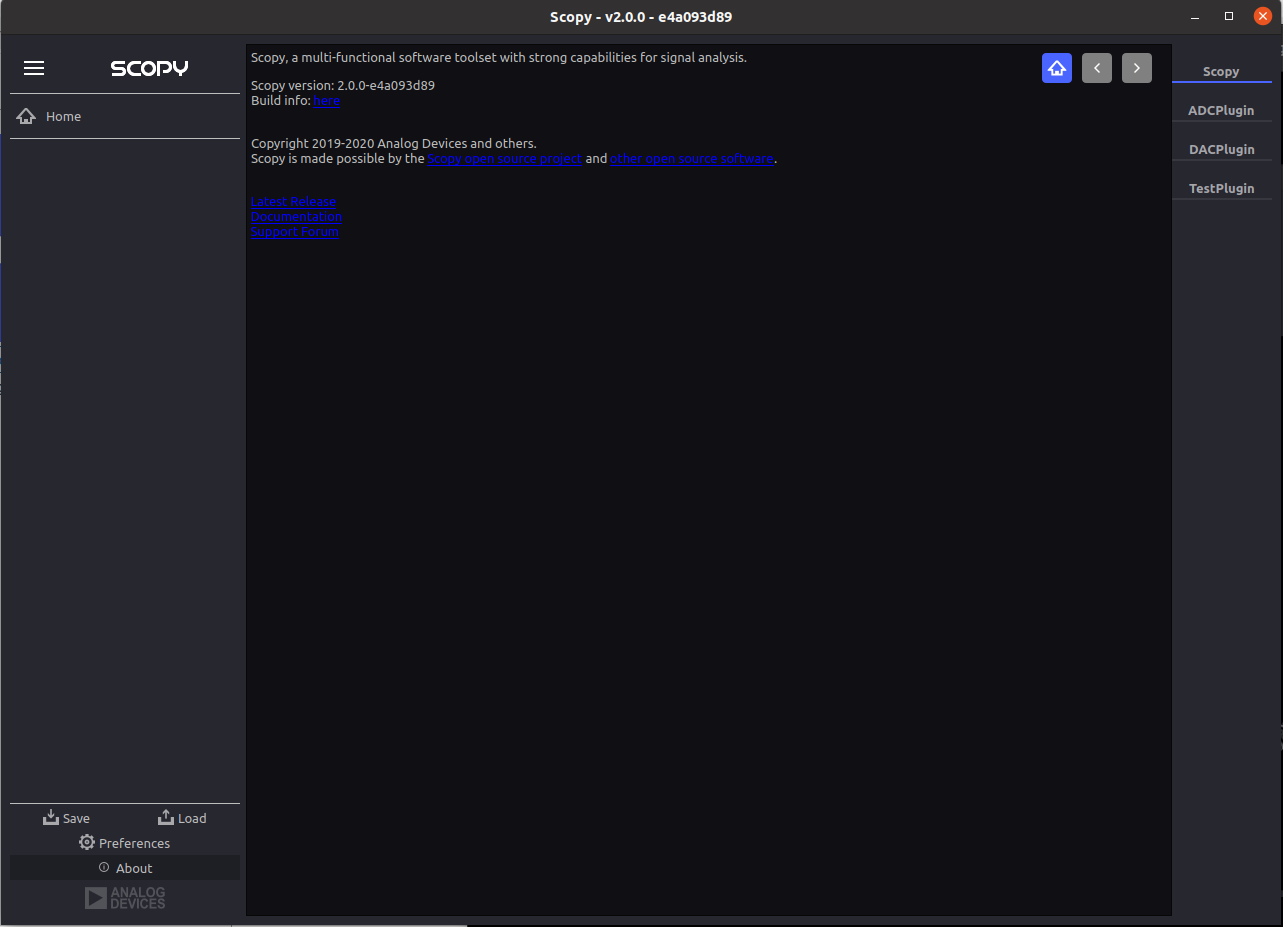Switch to the TestPlugin tab

[x=1221, y=189]
